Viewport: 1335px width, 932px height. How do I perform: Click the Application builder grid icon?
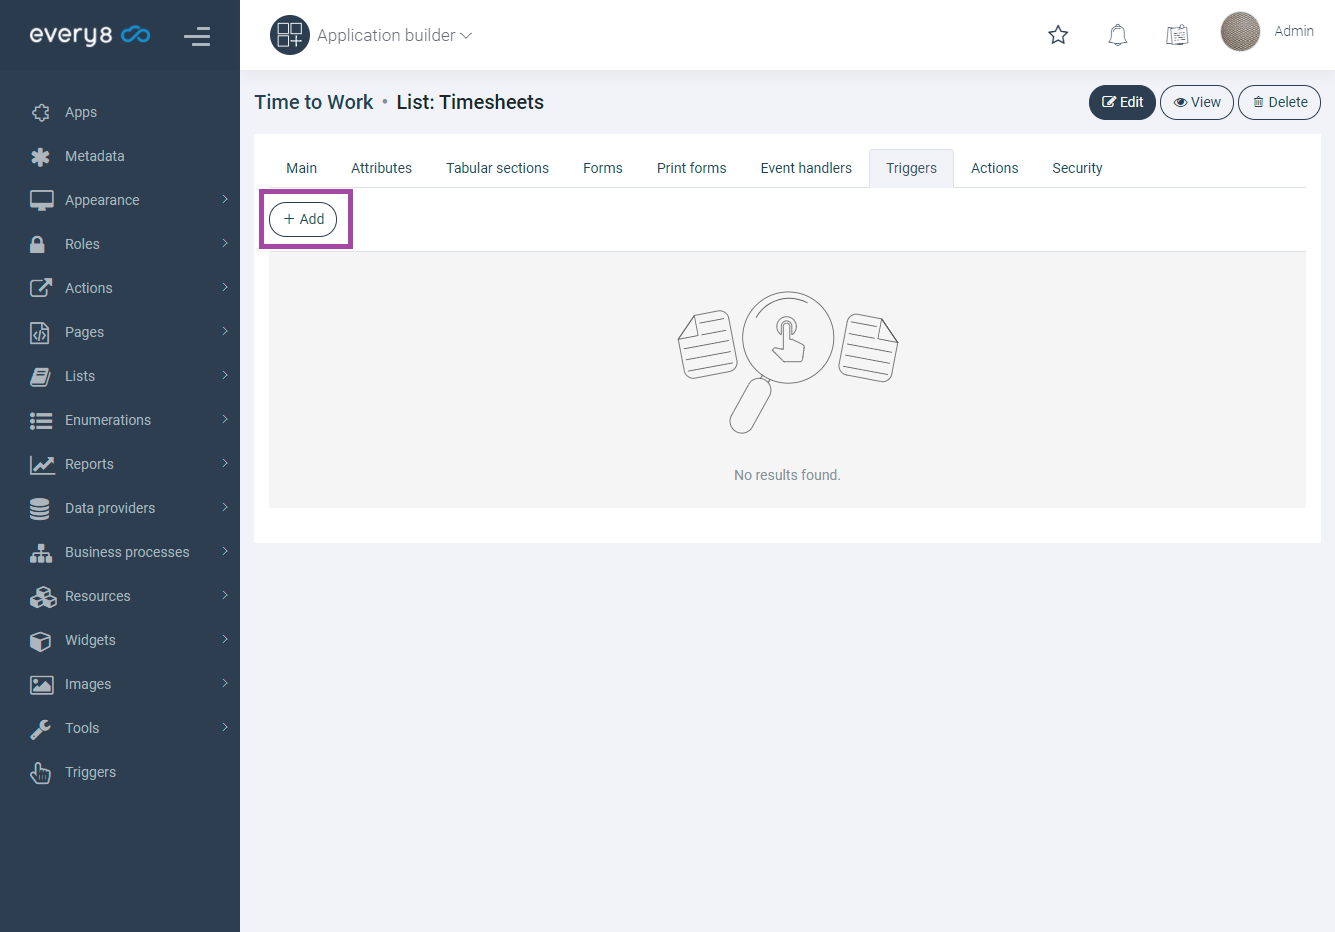(290, 35)
